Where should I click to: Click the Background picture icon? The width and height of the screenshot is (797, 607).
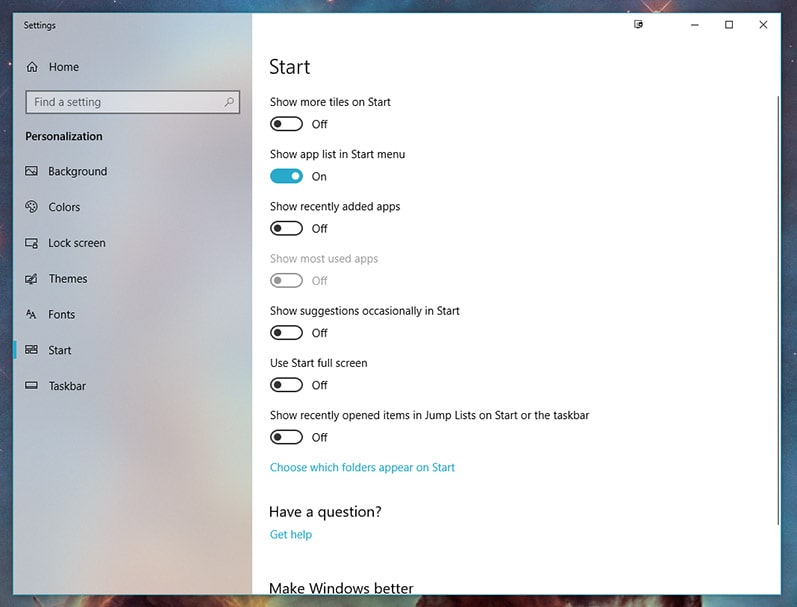pyautogui.click(x=32, y=171)
